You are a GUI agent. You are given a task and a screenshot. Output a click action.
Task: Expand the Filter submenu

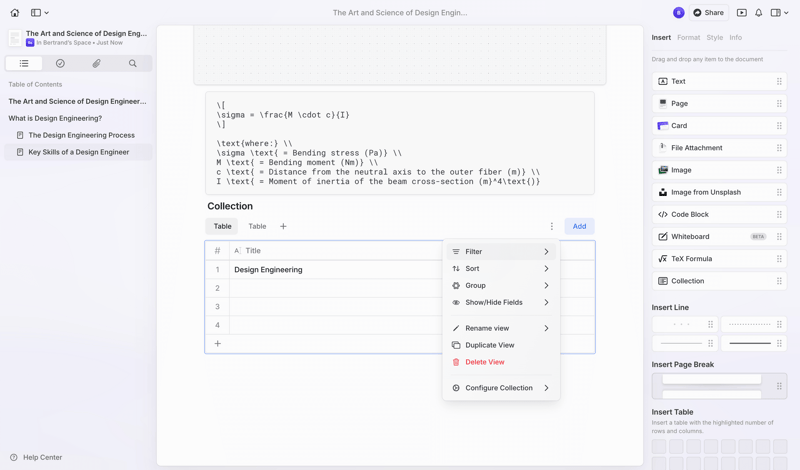tap(500, 252)
